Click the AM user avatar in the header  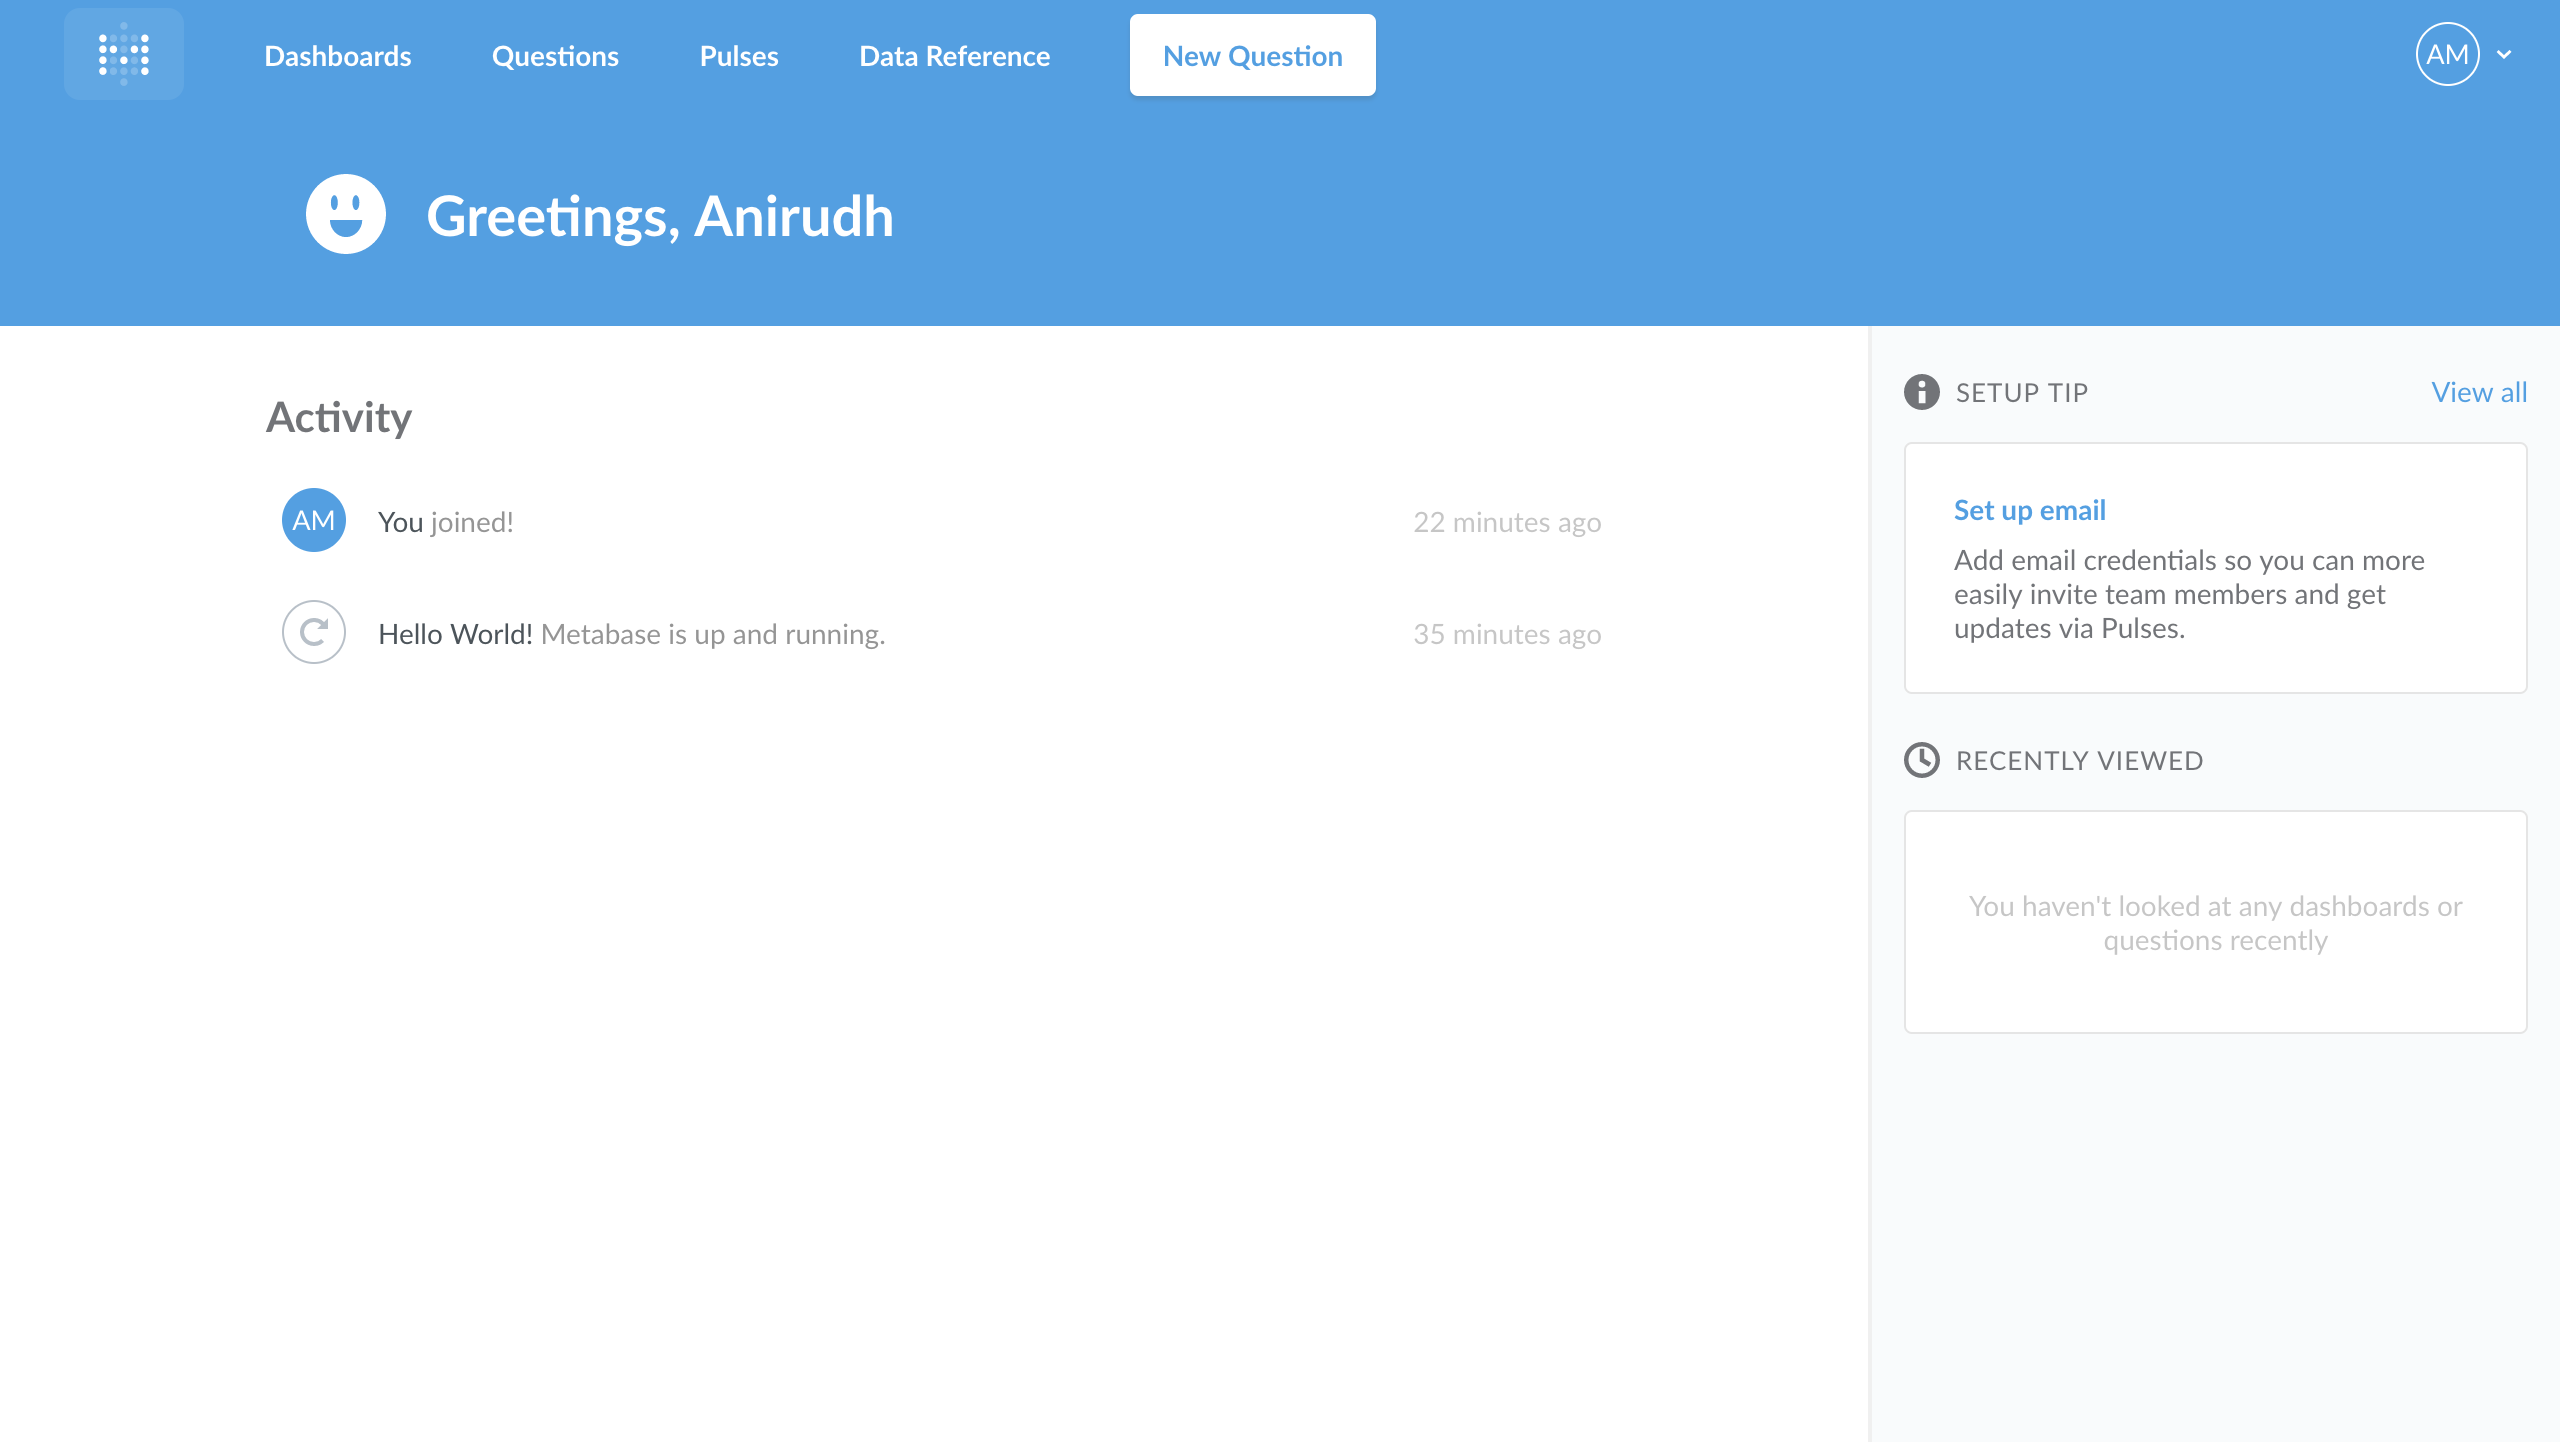(x=2446, y=54)
